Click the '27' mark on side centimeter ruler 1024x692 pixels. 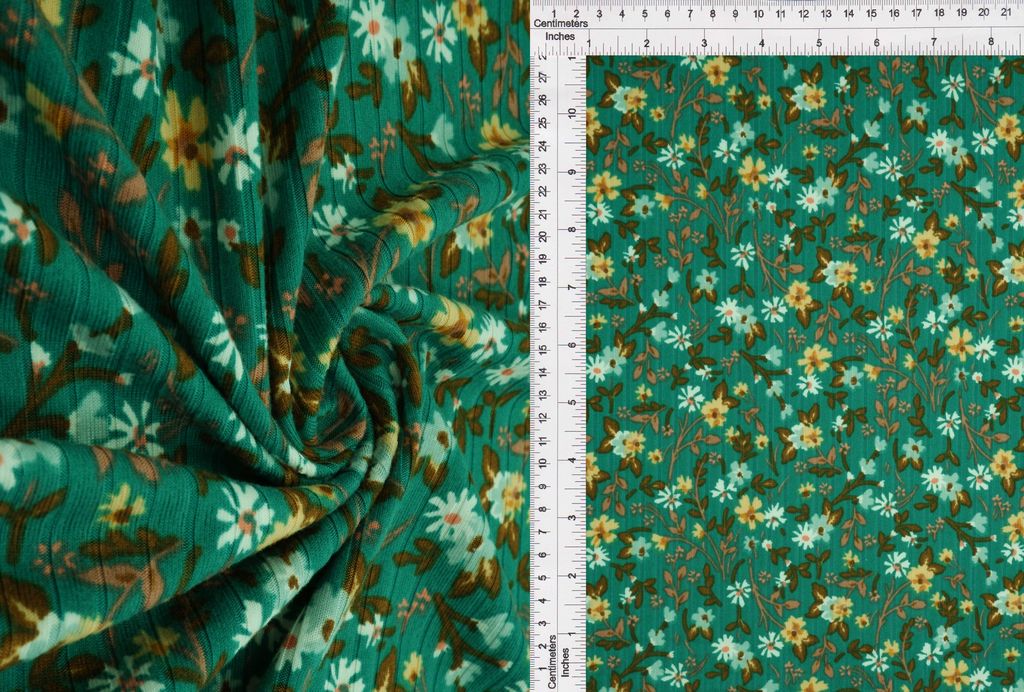point(542,77)
